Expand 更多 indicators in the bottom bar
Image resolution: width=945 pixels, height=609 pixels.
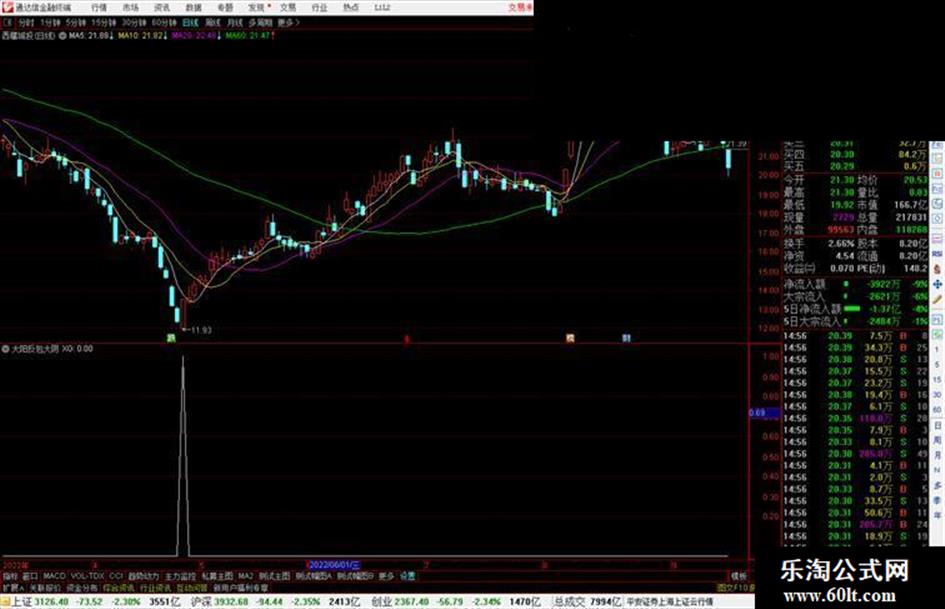pyautogui.click(x=386, y=576)
